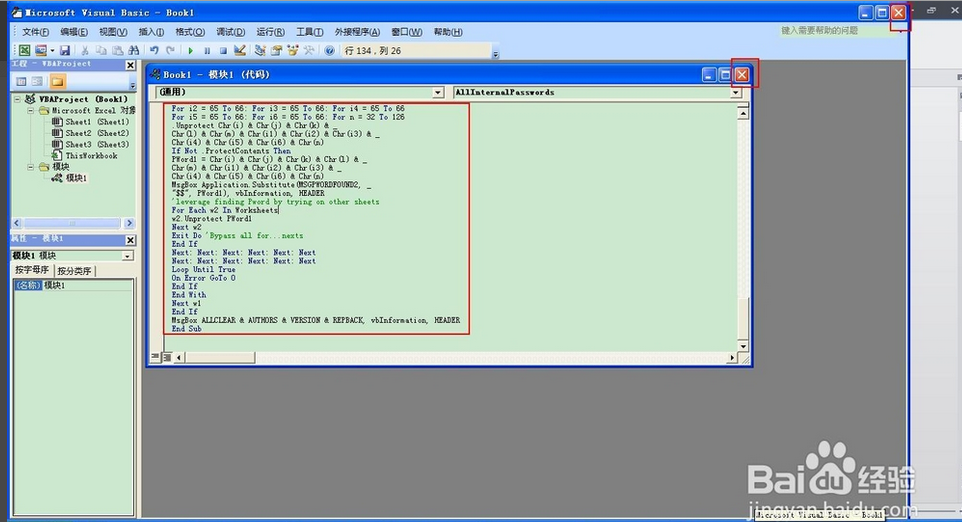Image resolution: width=962 pixels, height=522 pixels.
Task: Cut selection with scissors icon
Action: coord(85,50)
